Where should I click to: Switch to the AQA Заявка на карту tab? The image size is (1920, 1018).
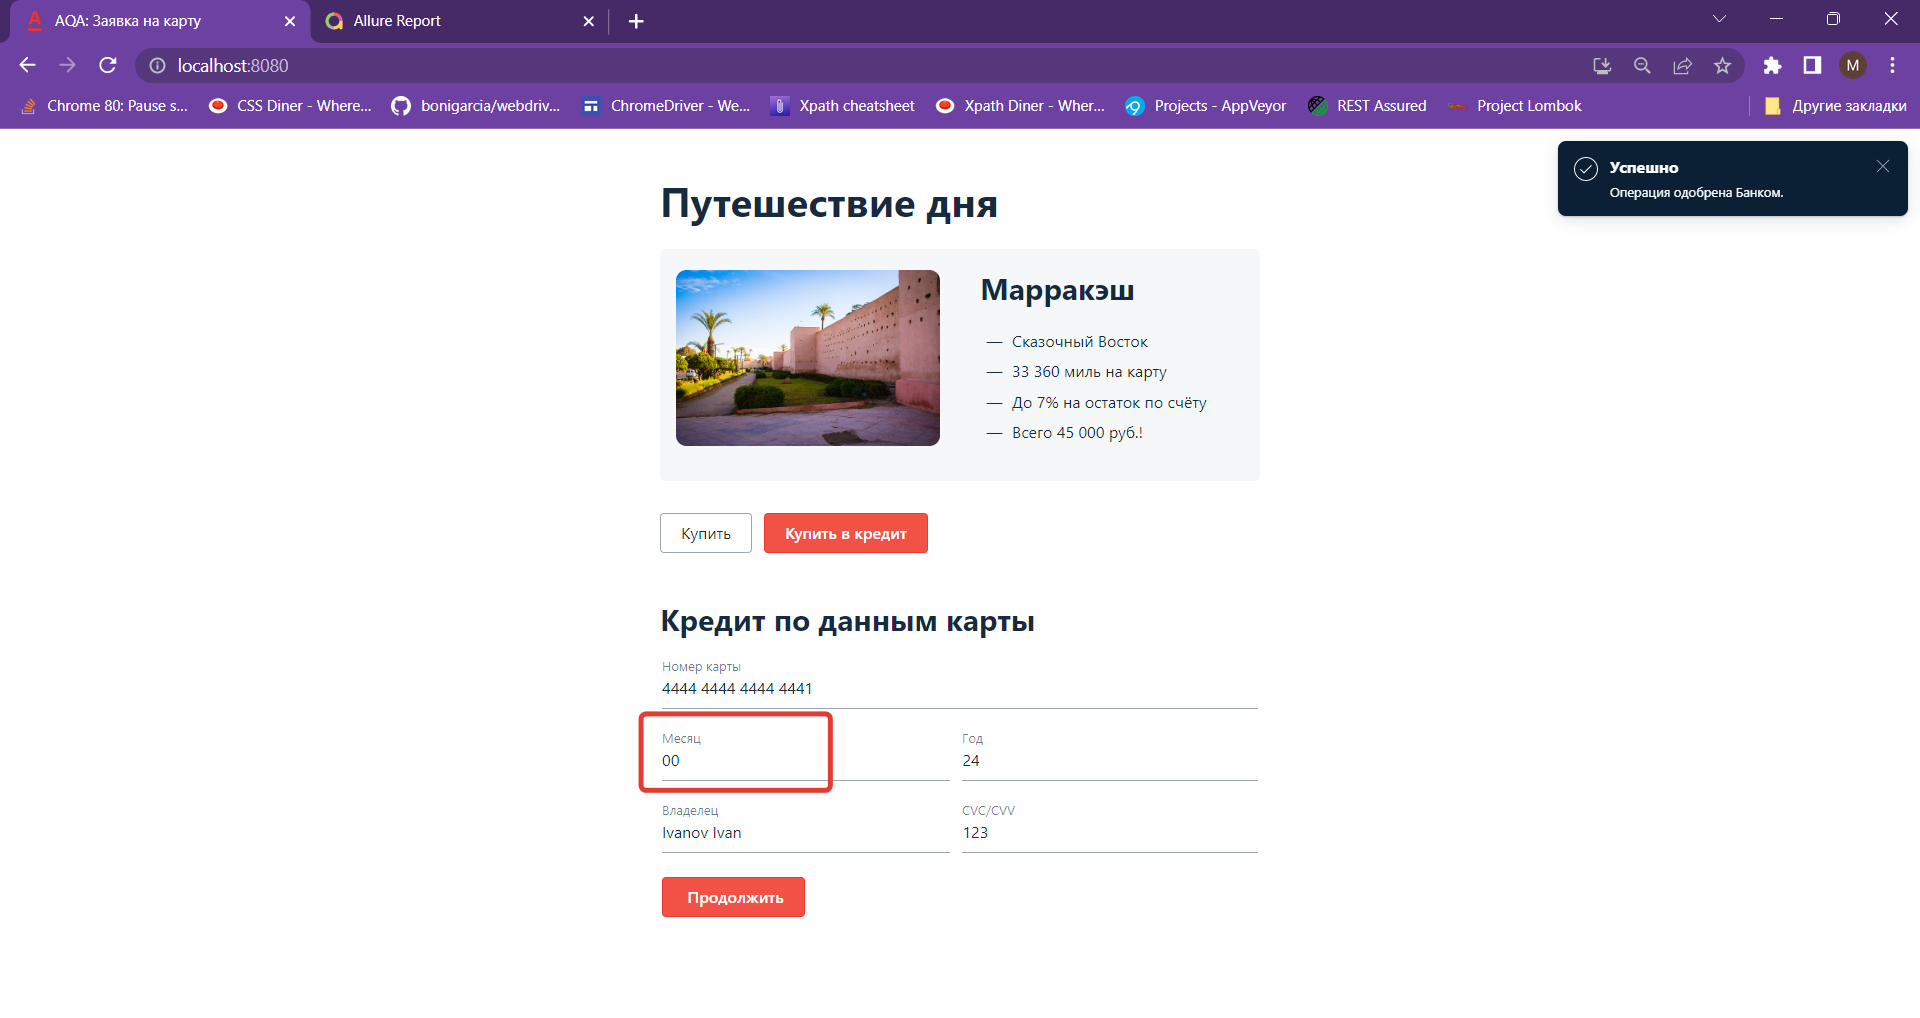pos(127,20)
